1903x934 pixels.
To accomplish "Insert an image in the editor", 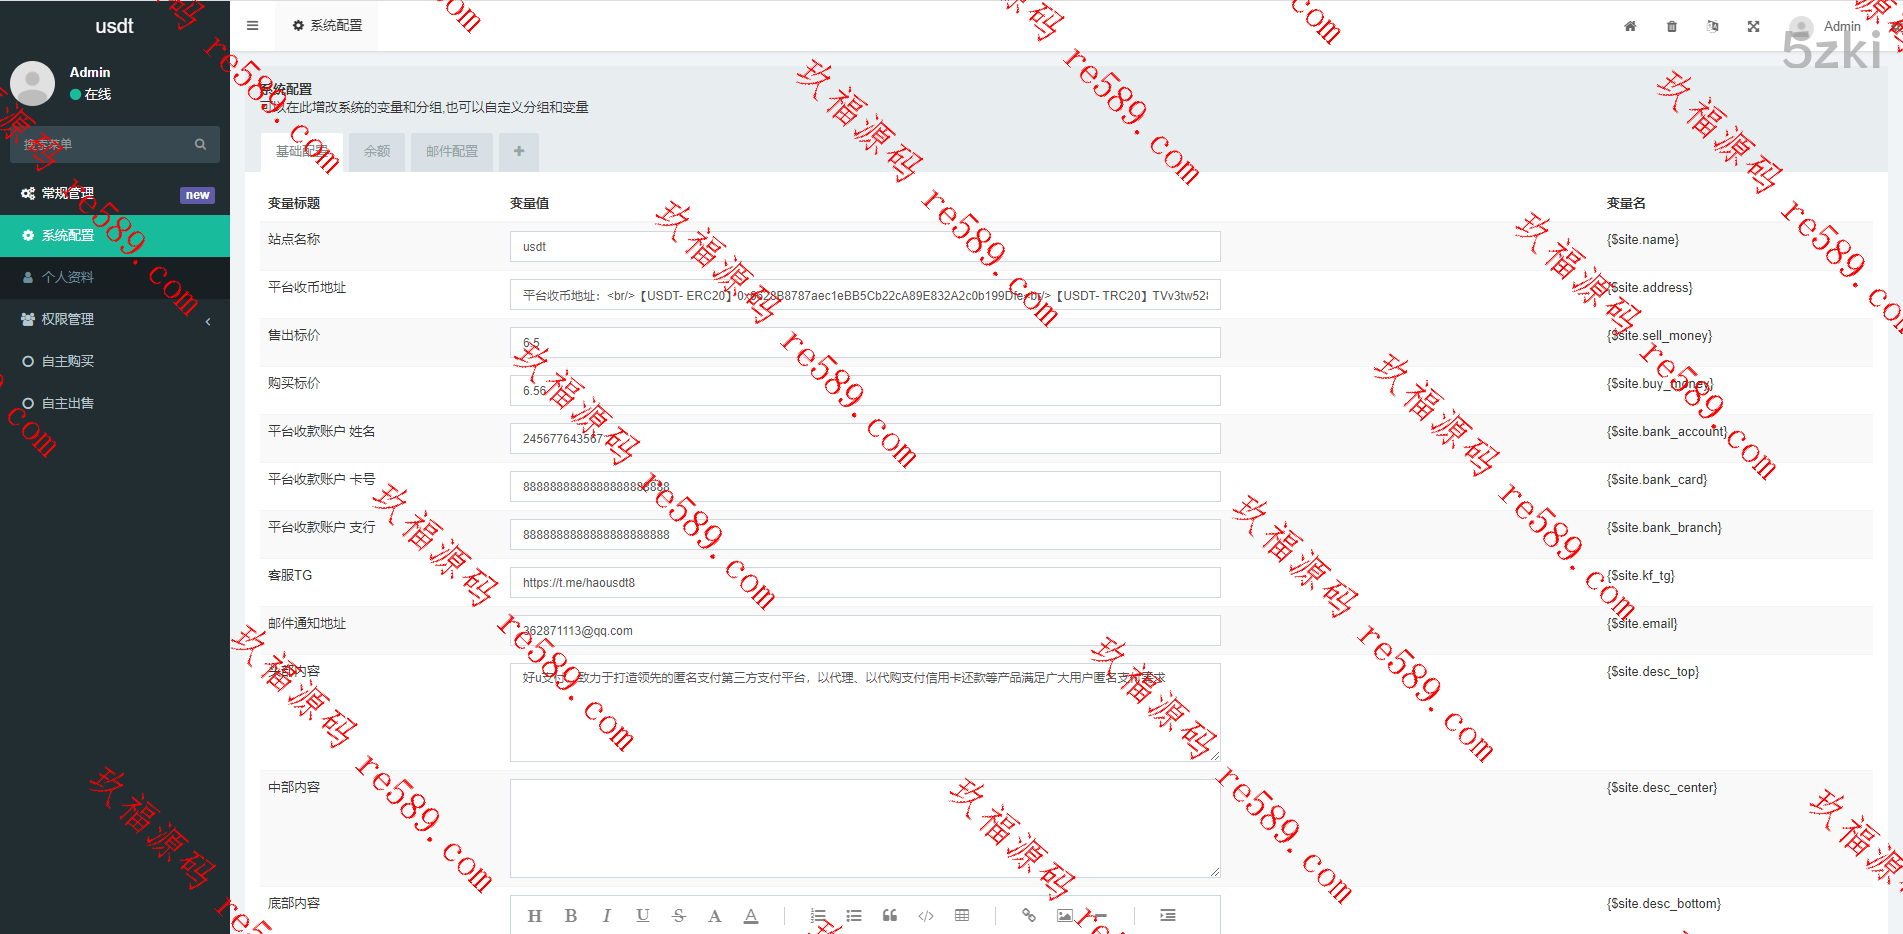I will coord(1065,916).
